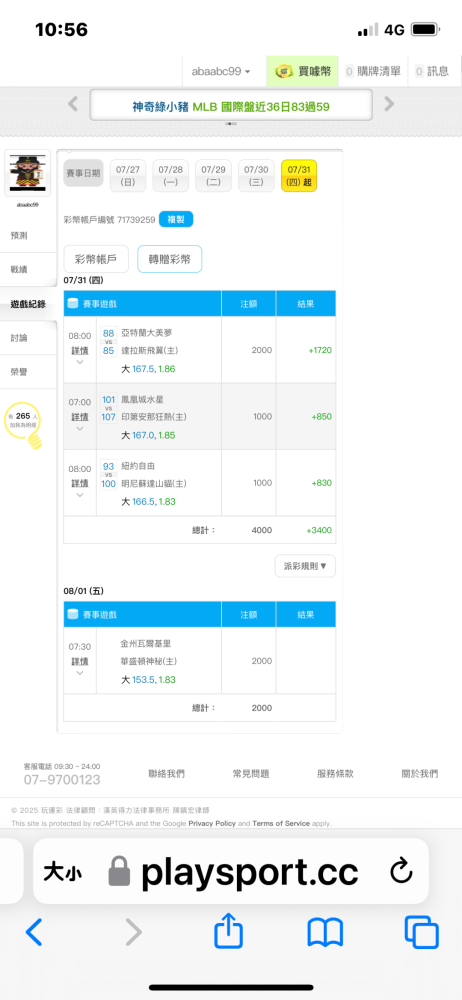Viewport: 462px width, 1000px height.
Task: Open the 派彩規則 dropdown
Action: [x=305, y=565]
